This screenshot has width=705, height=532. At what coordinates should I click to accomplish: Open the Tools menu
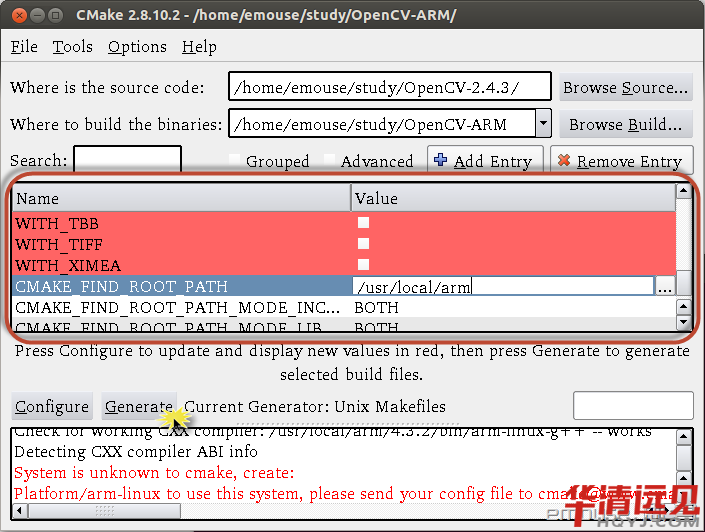coord(73,47)
